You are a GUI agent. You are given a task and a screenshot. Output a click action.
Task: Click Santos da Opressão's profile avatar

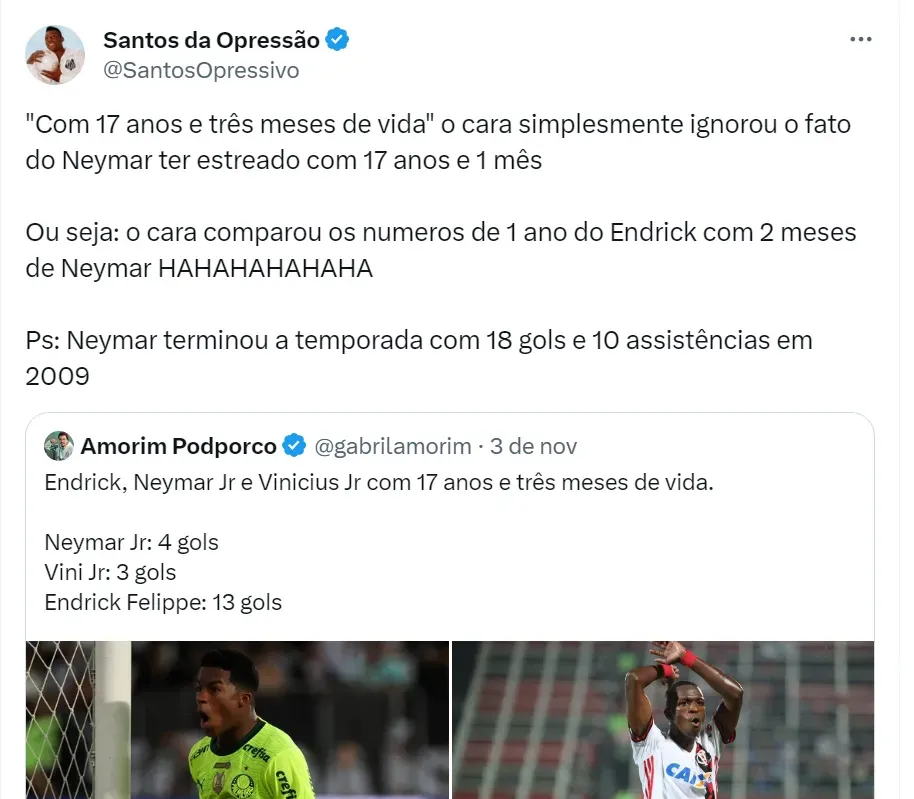click(x=55, y=55)
